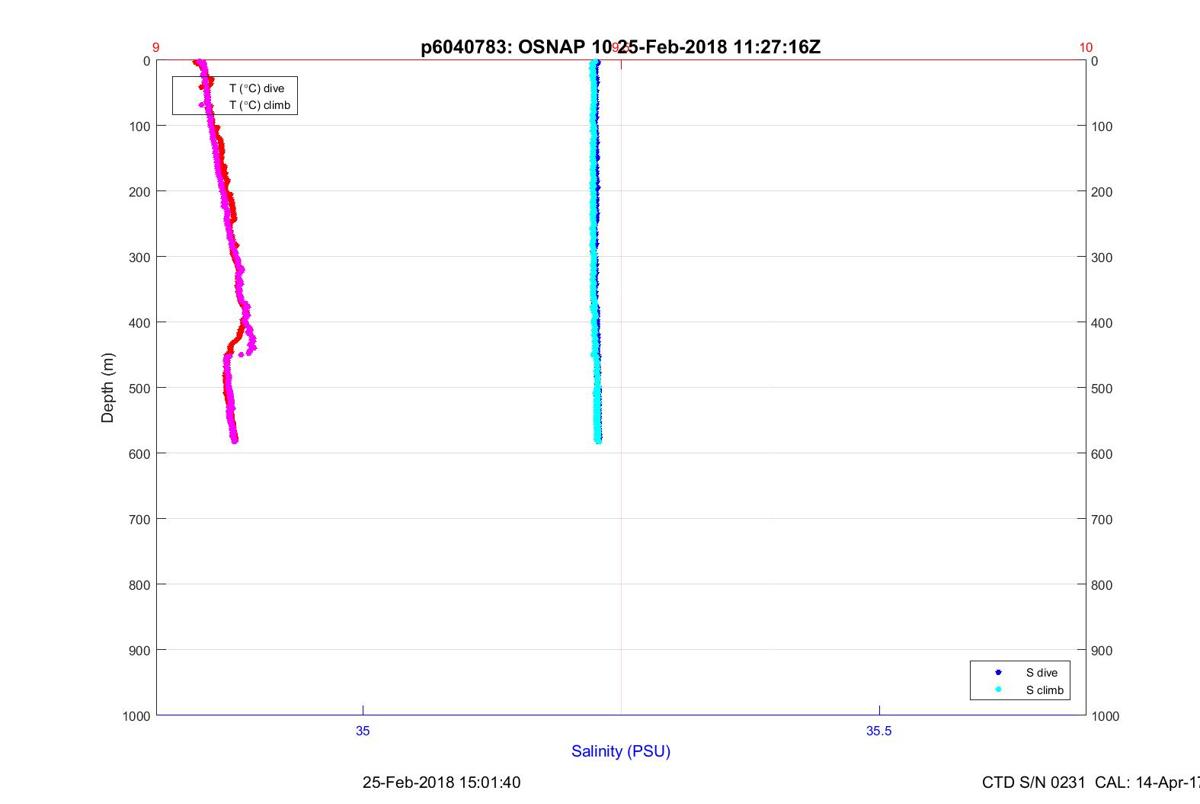Click the red 9 tick on temperature axis

(x=156, y=47)
